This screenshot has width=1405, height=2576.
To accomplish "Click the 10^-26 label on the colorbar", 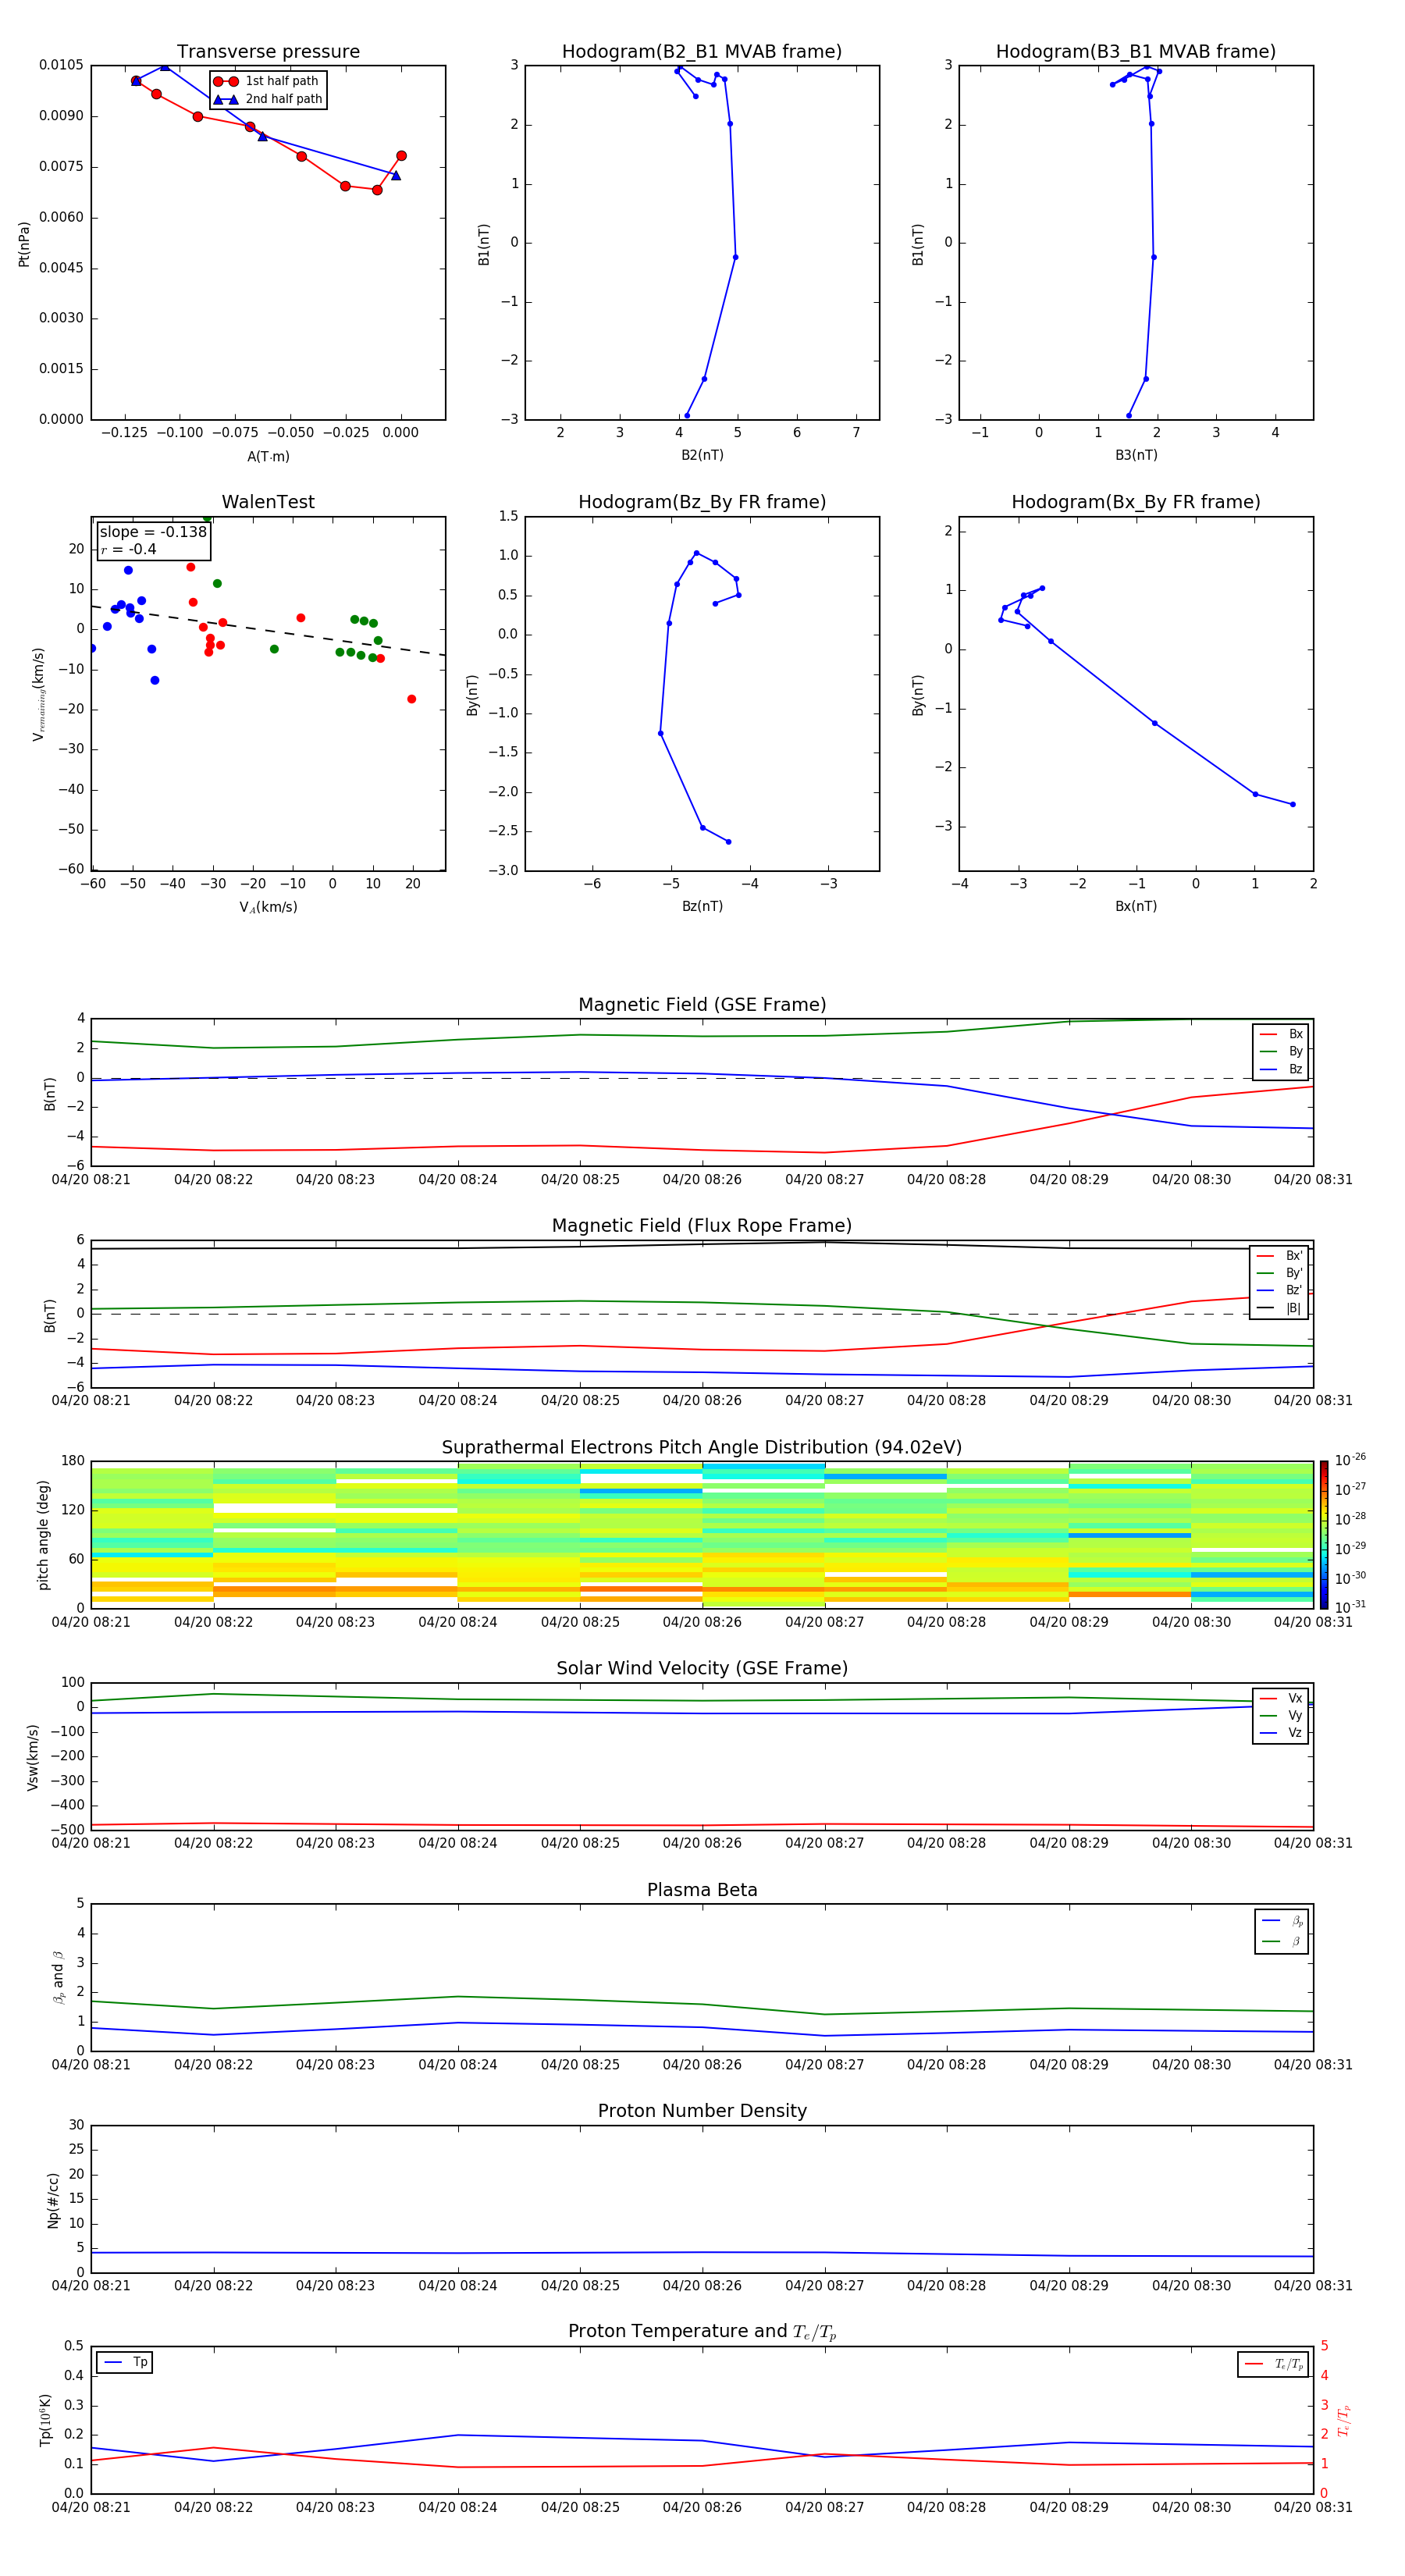I will pyautogui.click(x=1350, y=1459).
